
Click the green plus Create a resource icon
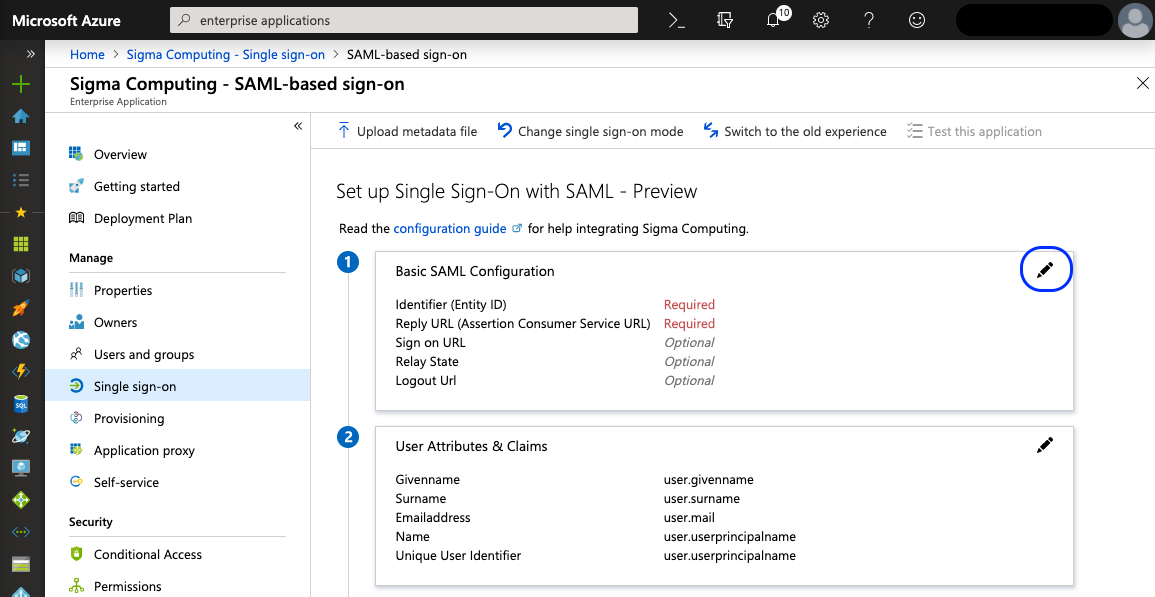coord(21,84)
